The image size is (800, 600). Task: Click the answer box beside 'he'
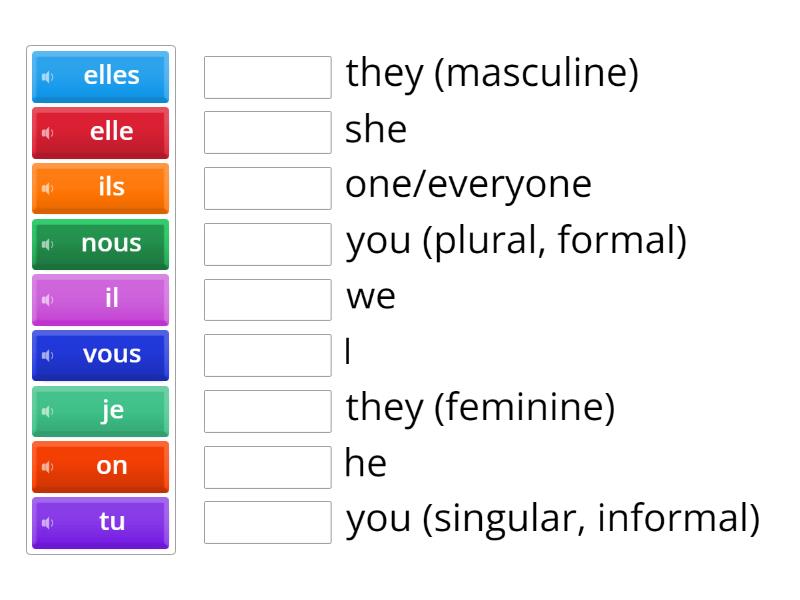pos(267,465)
